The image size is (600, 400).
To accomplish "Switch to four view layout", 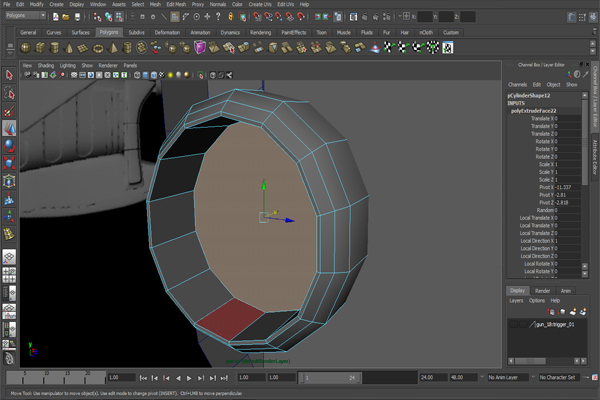I will coord(9,275).
